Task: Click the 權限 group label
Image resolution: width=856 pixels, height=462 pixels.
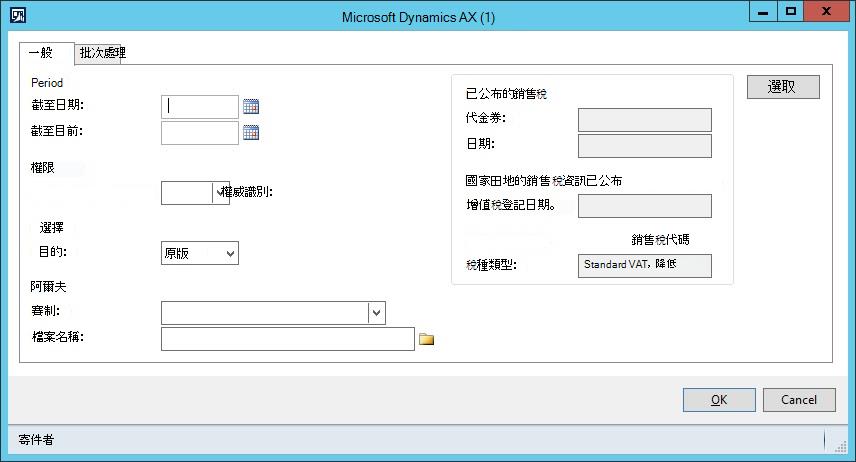Action: coord(43,168)
